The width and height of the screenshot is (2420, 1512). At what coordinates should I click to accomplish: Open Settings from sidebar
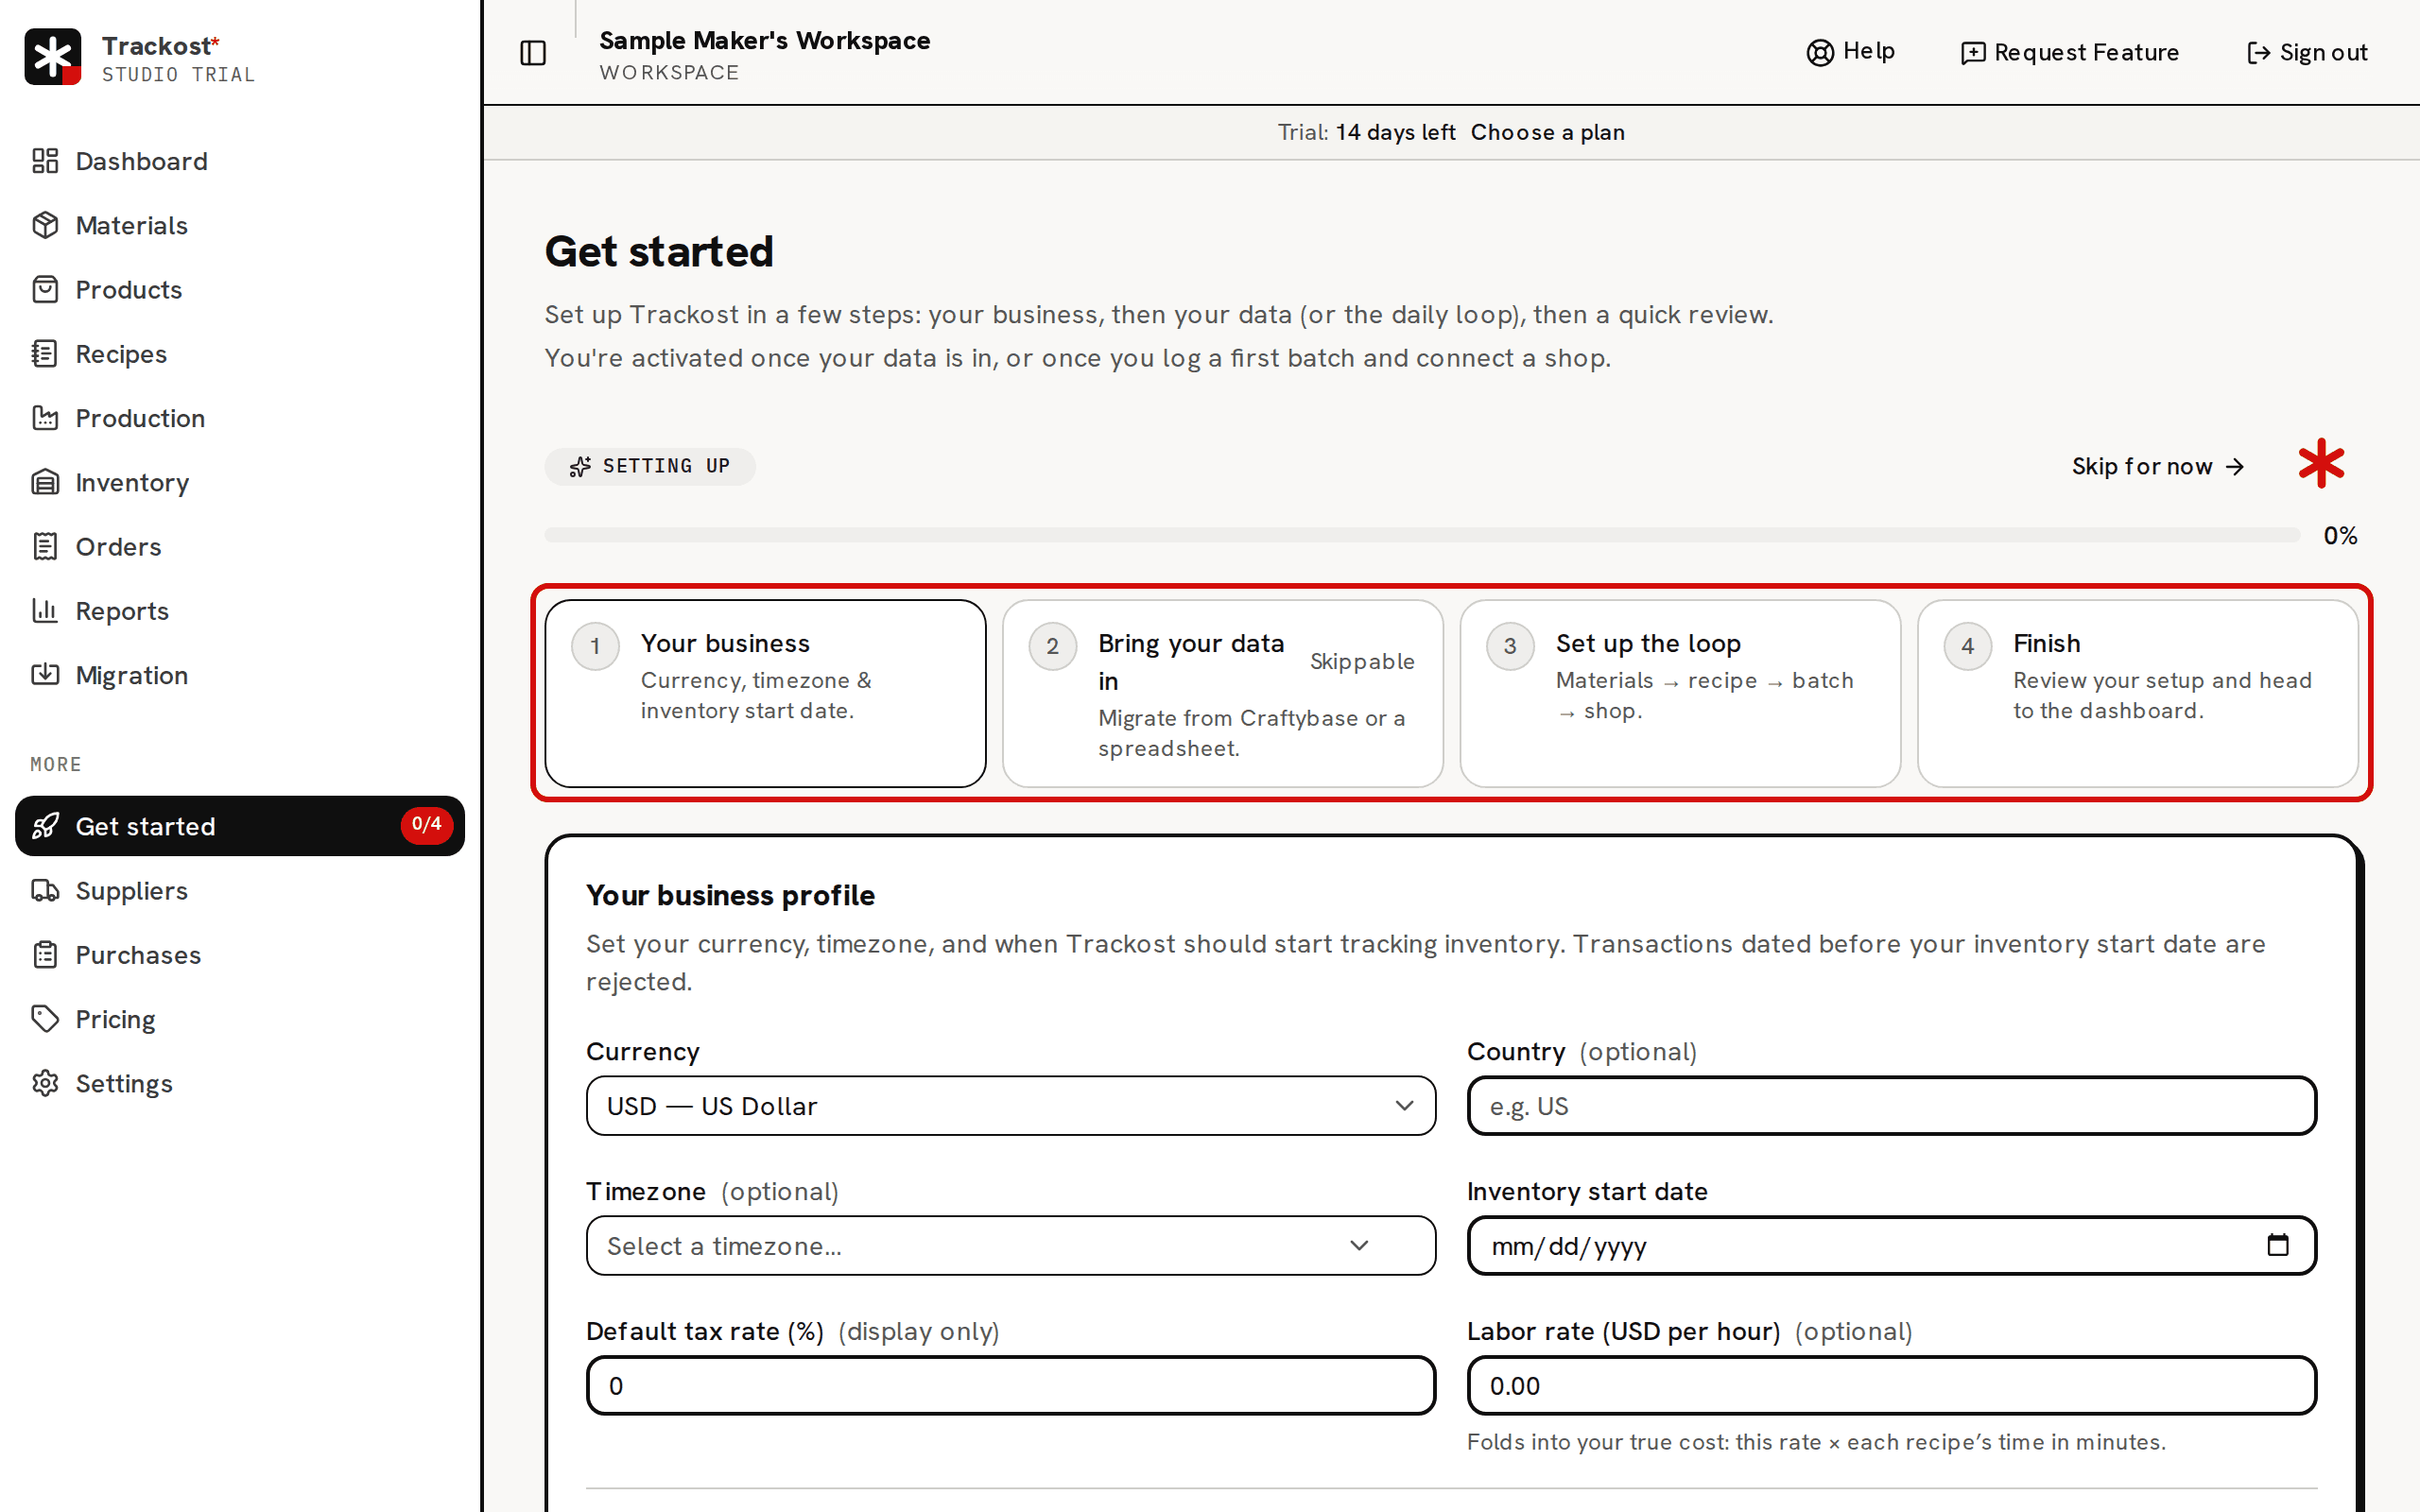coord(240,1083)
